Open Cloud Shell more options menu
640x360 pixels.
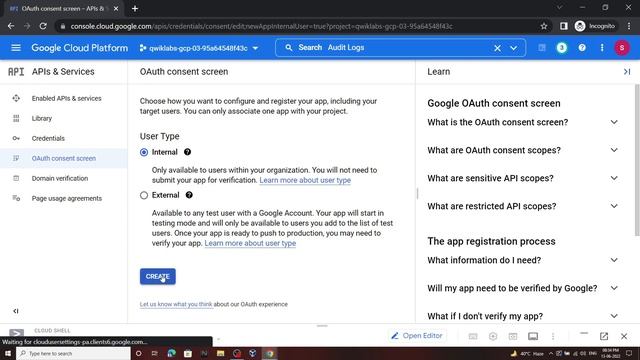(553, 336)
